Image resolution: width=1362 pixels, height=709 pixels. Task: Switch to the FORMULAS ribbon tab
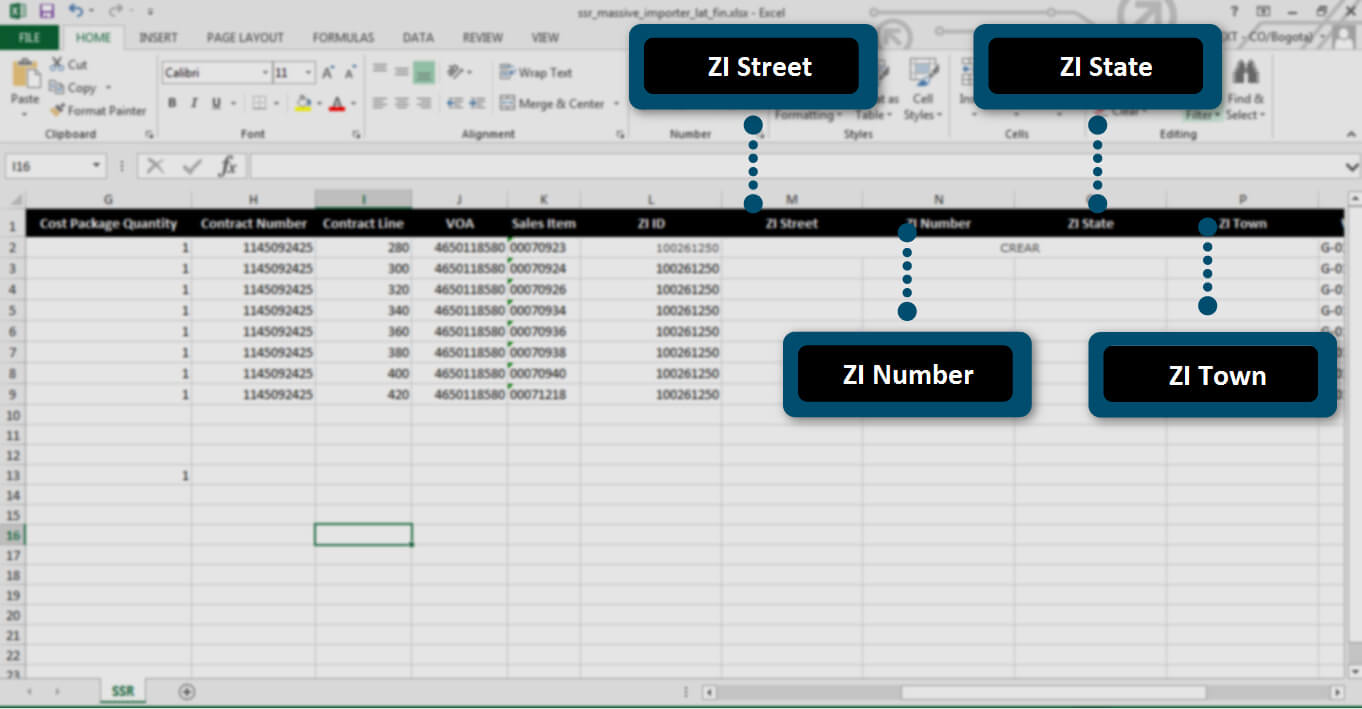343,38
